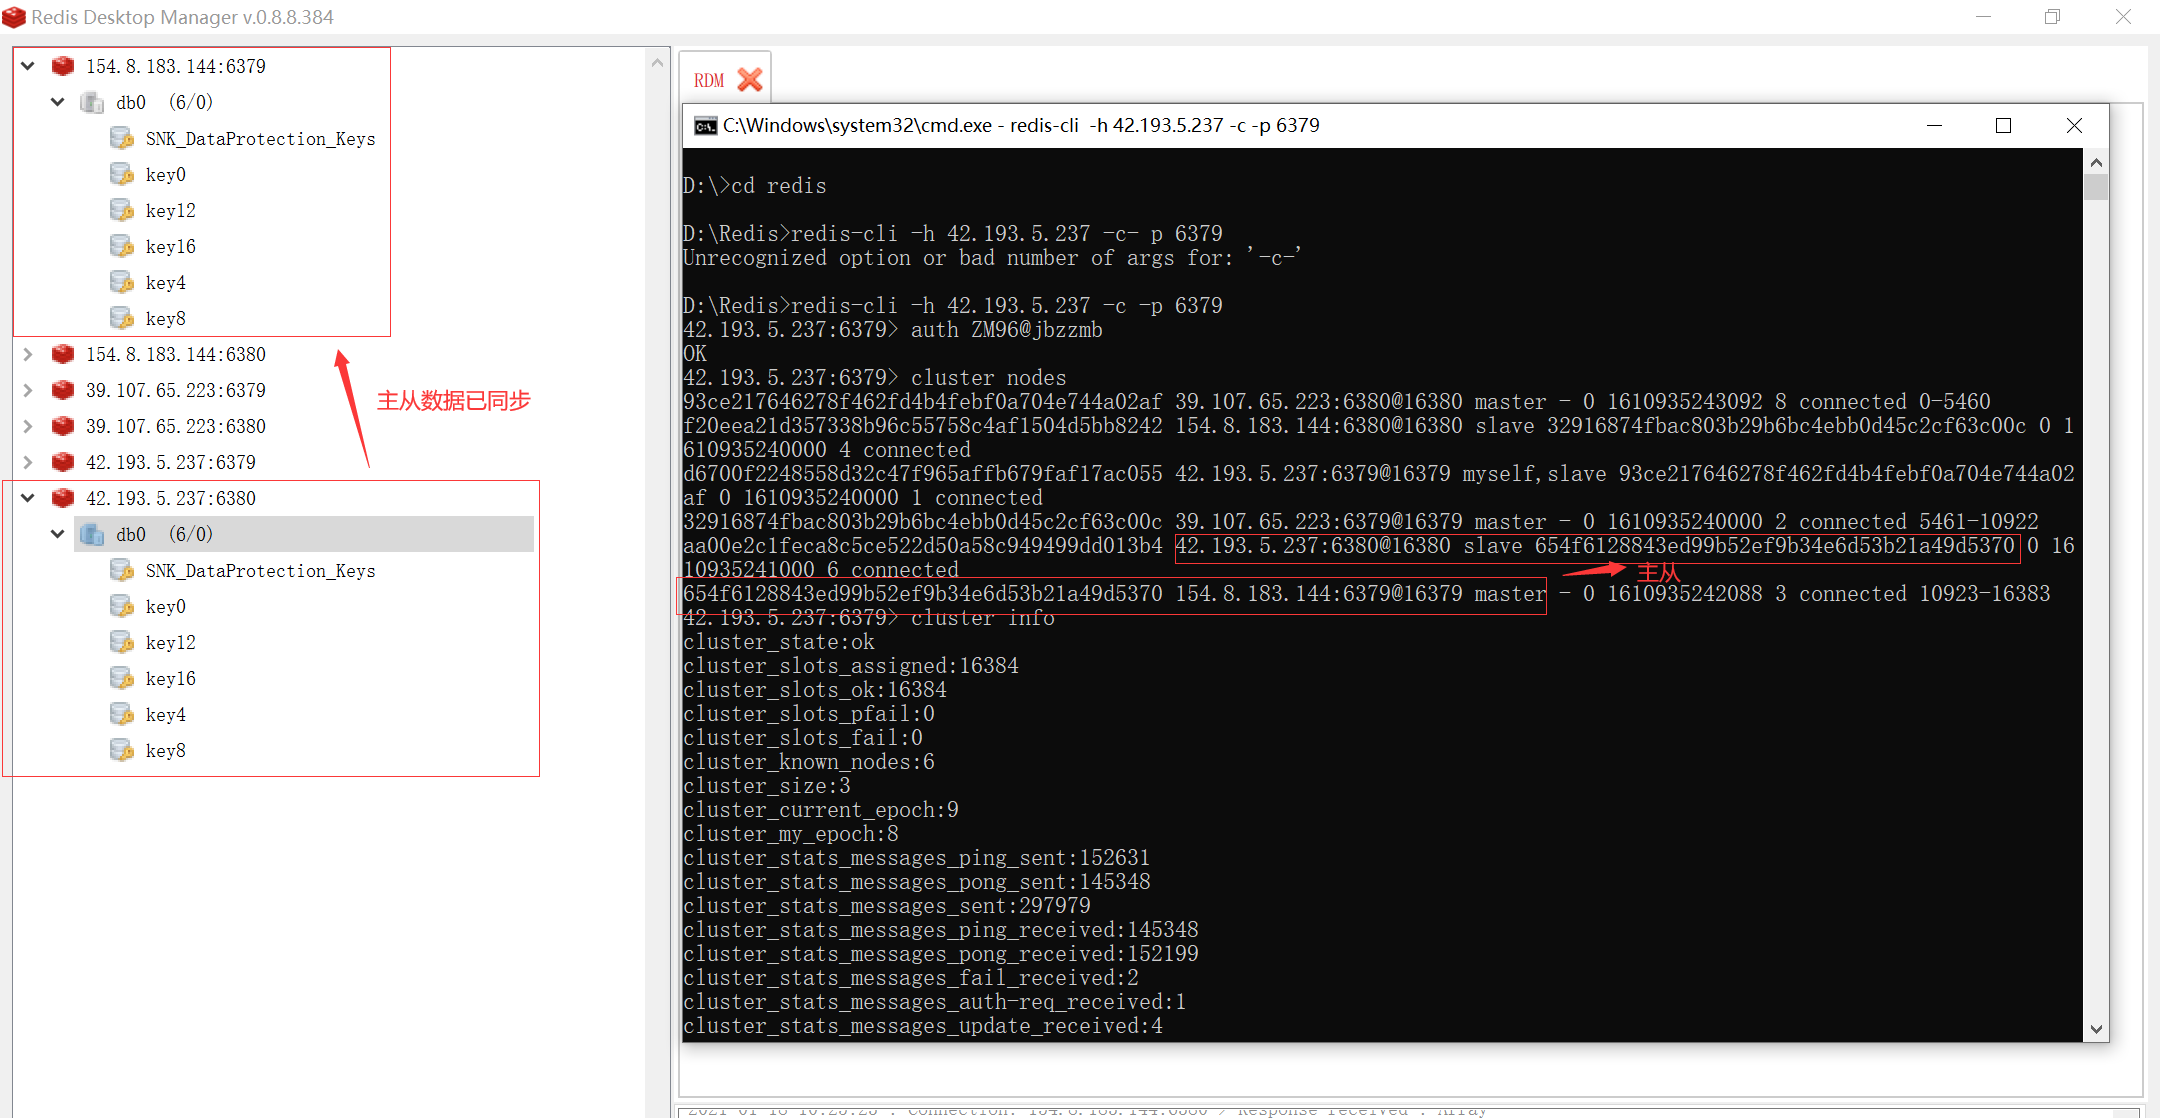Click 'cluster_size:3' line in cmd output
Viewport: 2160px width, 1118px height.
click(x=767, y=786)
